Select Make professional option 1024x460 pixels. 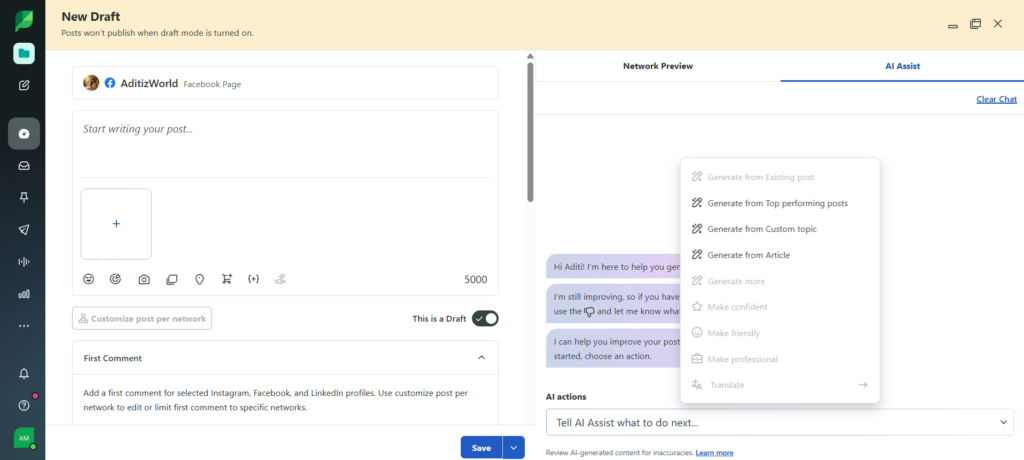780,359
